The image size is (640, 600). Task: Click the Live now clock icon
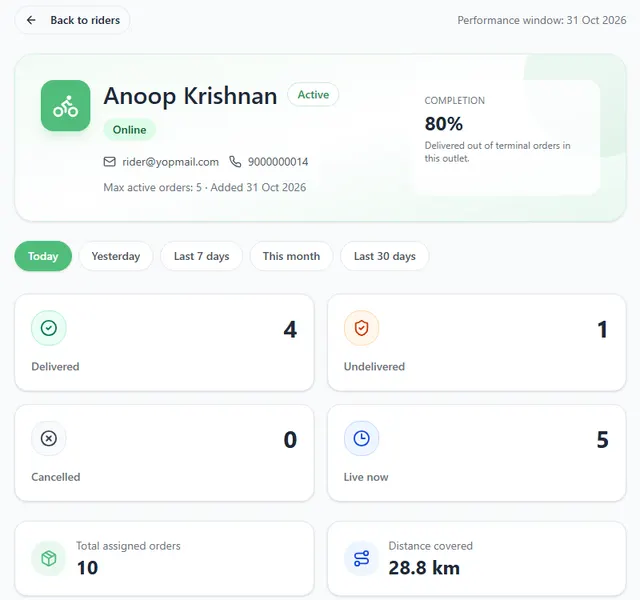click(361, 438)
